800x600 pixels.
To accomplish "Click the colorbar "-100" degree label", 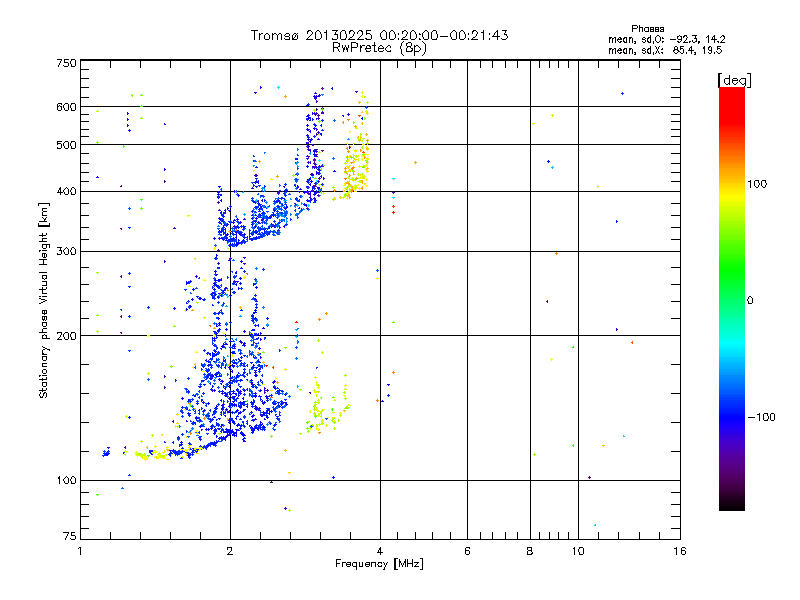I will pos(761,417).
